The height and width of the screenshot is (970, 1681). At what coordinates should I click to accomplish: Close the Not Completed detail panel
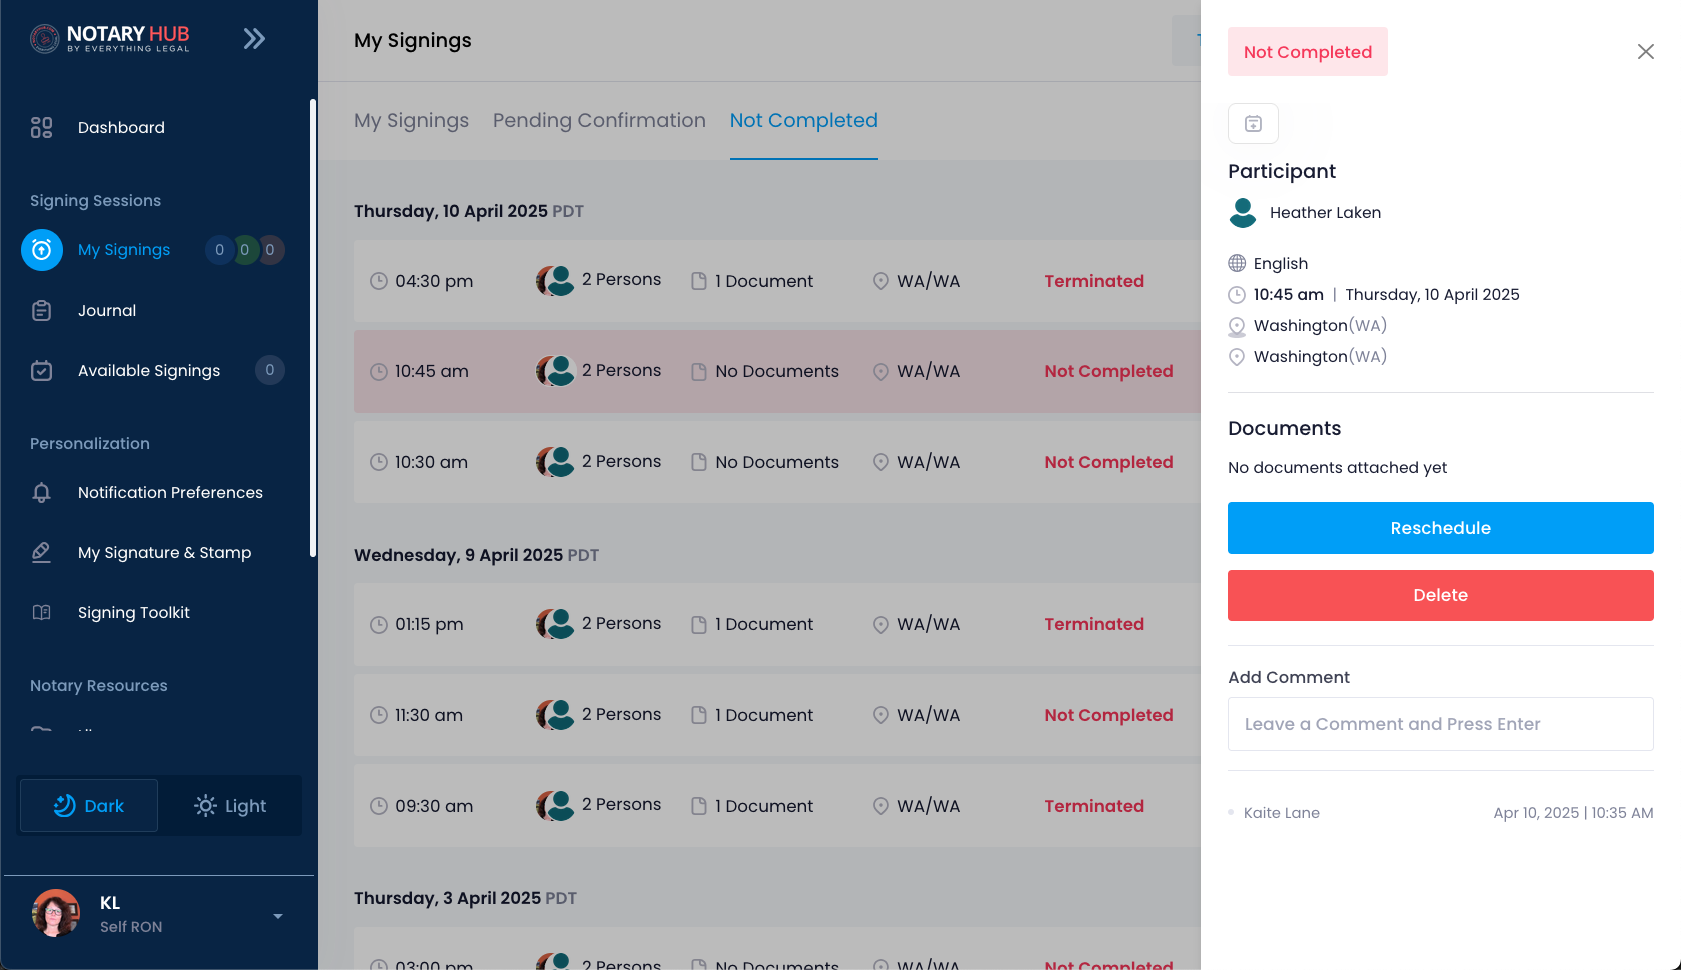(1645, 51)
